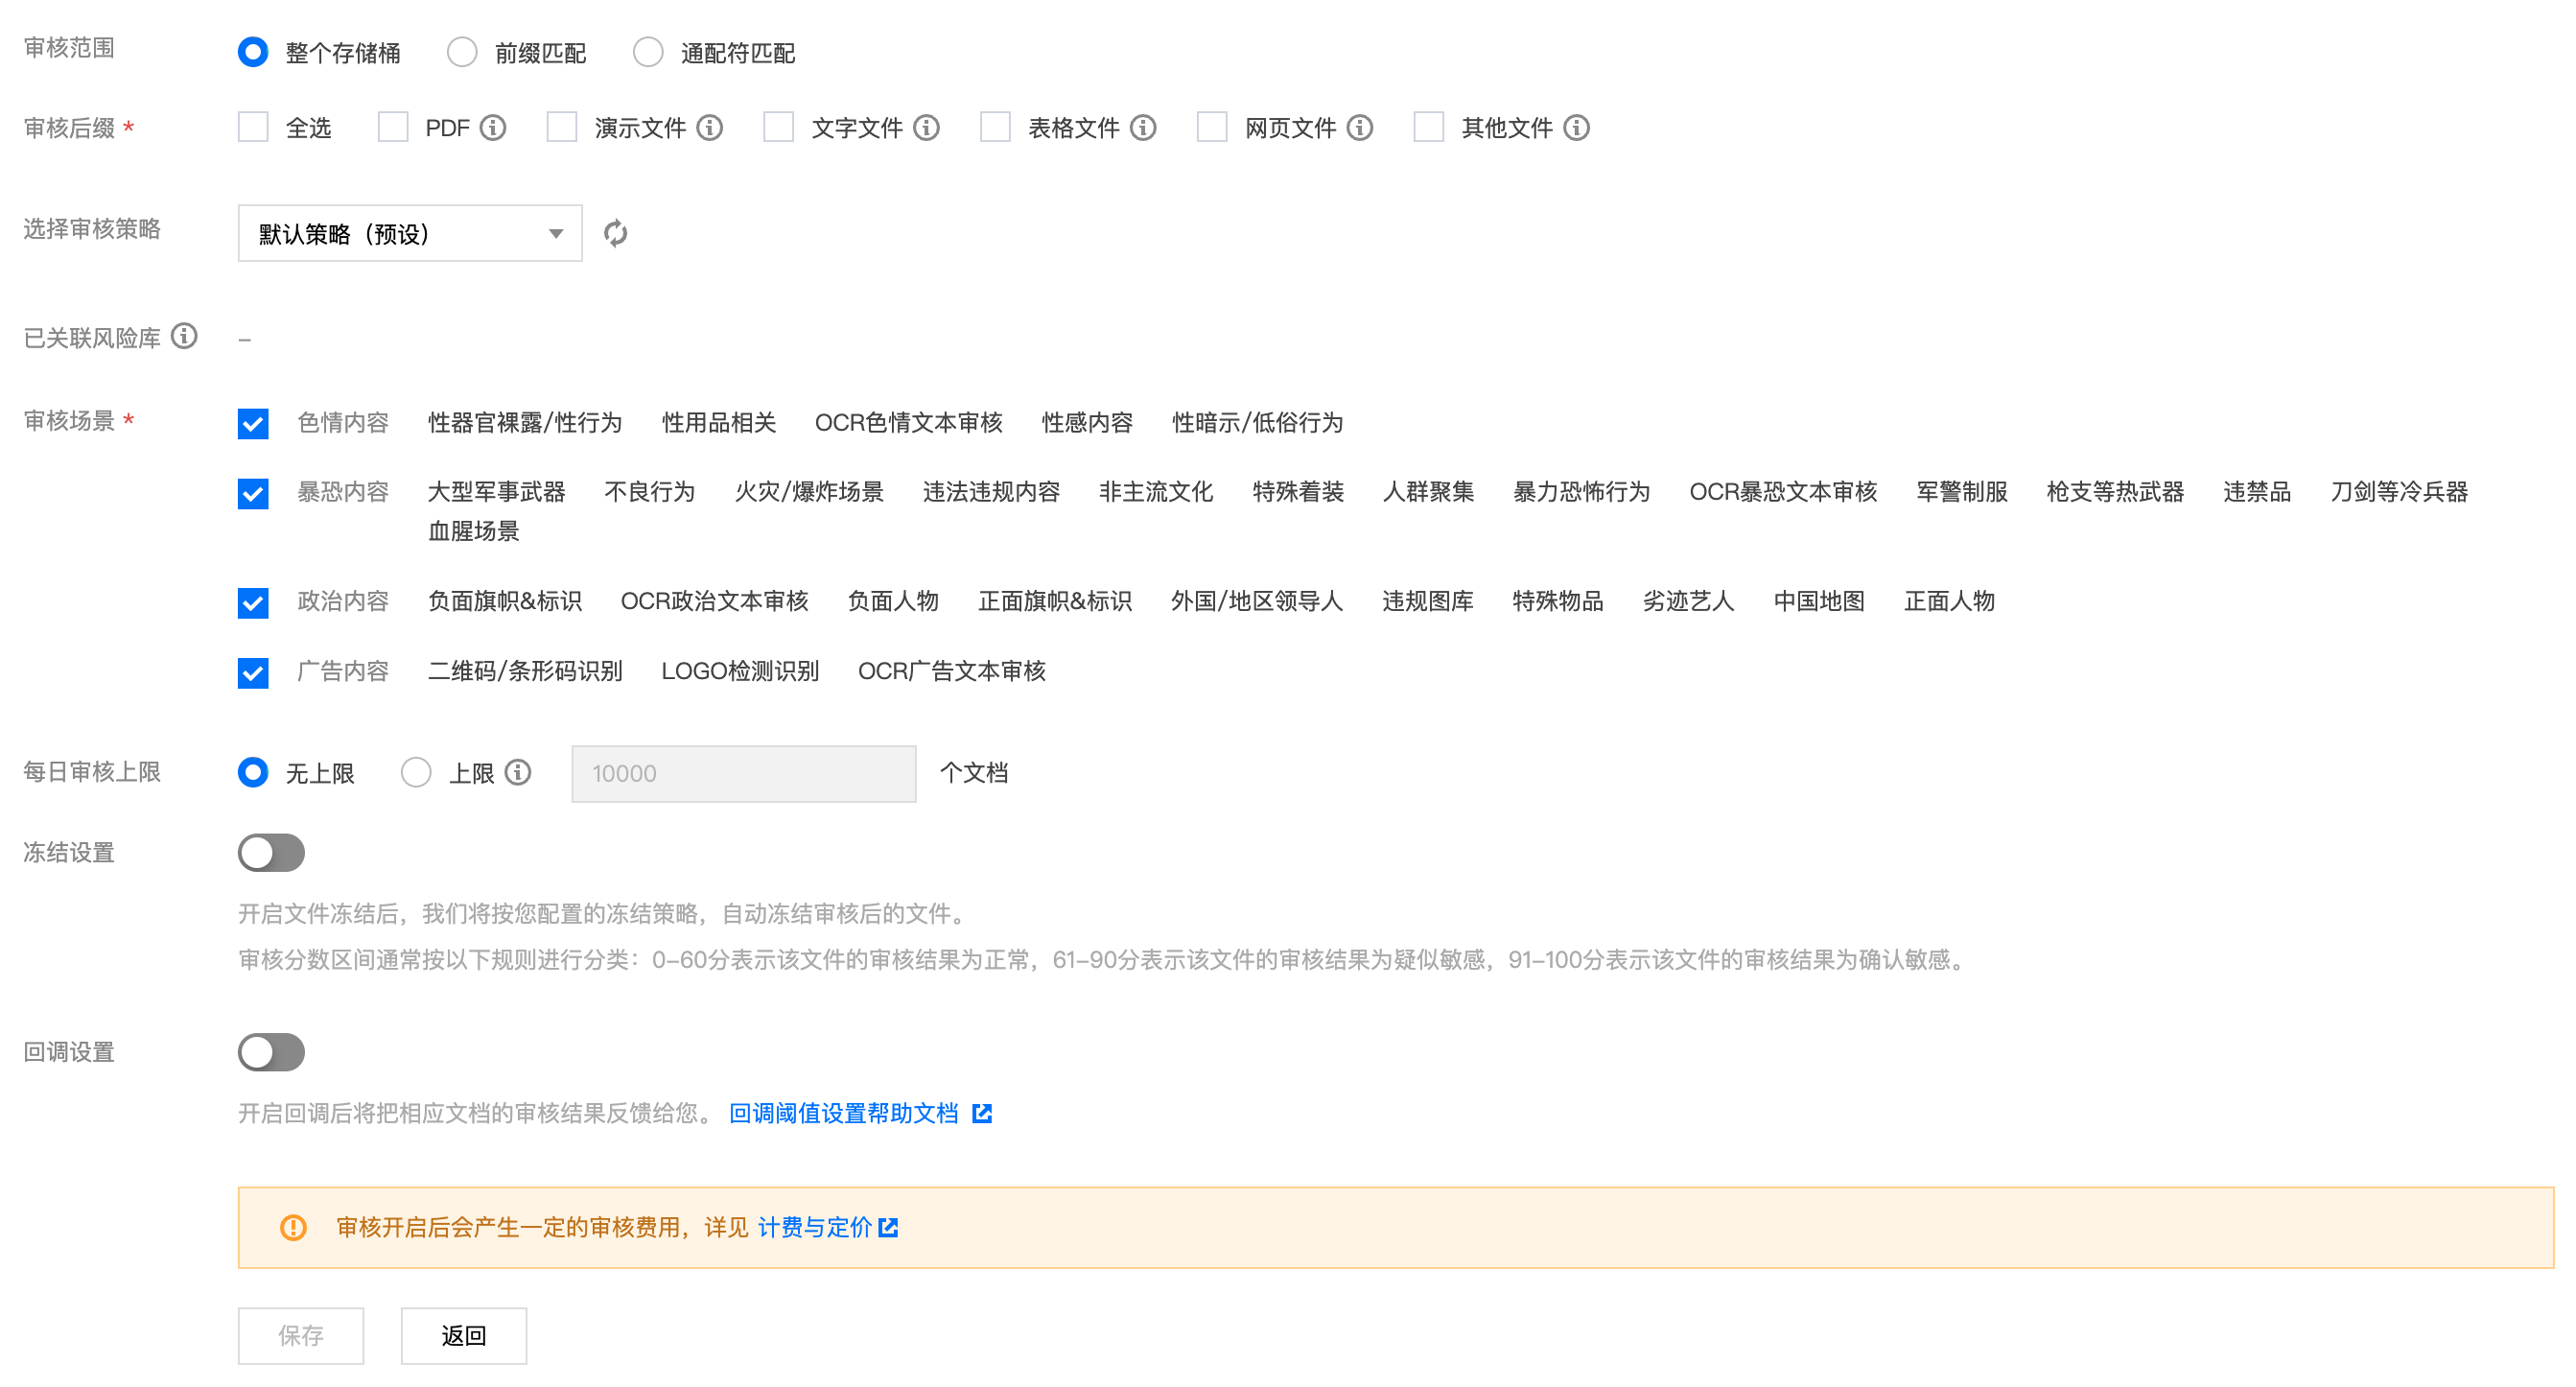Click info icon next to 表格文件
Screen dimensions: 2576x1387
point(1143,127)
